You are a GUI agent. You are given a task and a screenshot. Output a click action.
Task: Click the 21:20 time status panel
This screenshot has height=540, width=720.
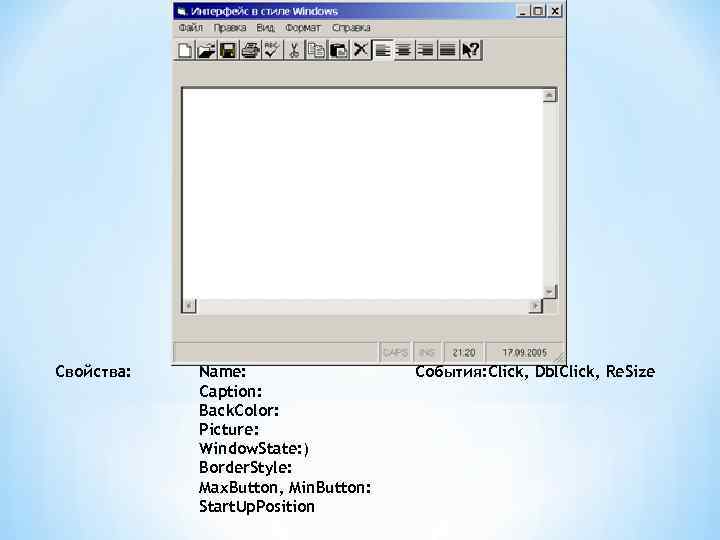(464, 353)
